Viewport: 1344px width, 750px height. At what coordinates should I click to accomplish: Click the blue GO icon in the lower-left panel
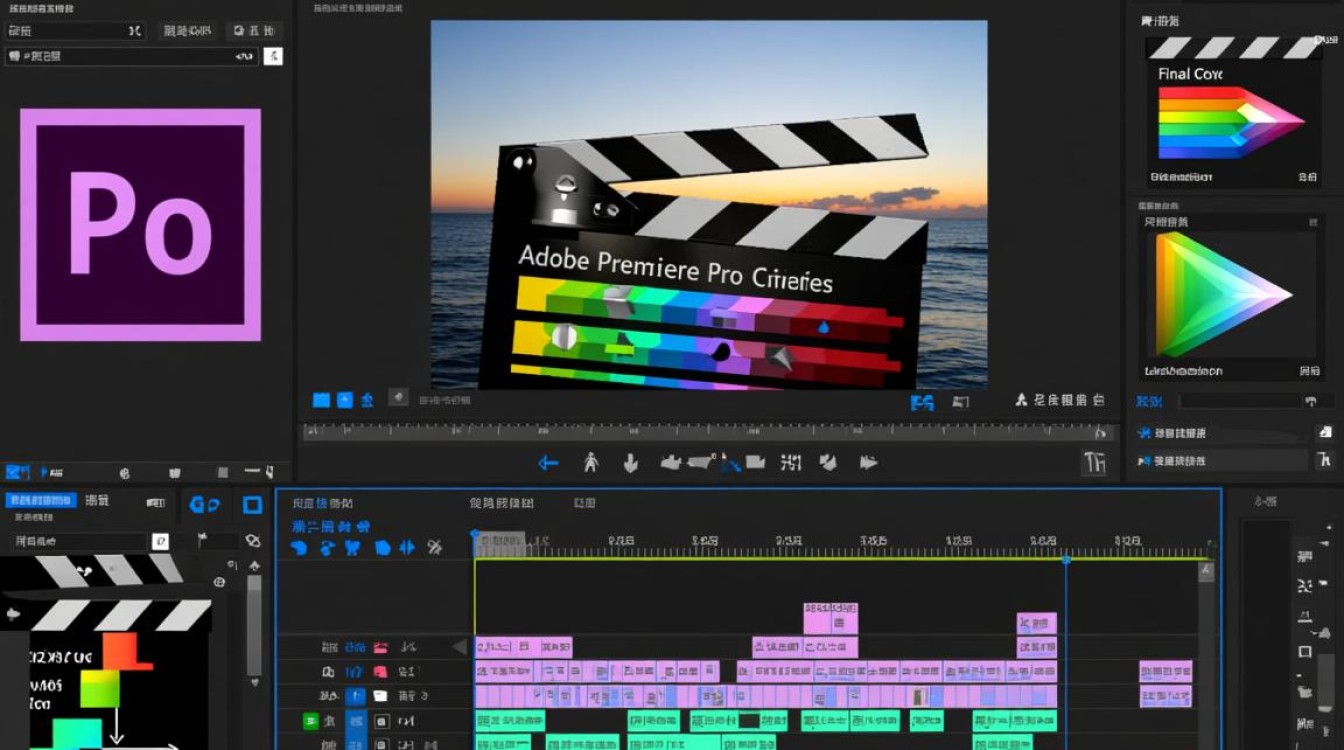[205, 505]
